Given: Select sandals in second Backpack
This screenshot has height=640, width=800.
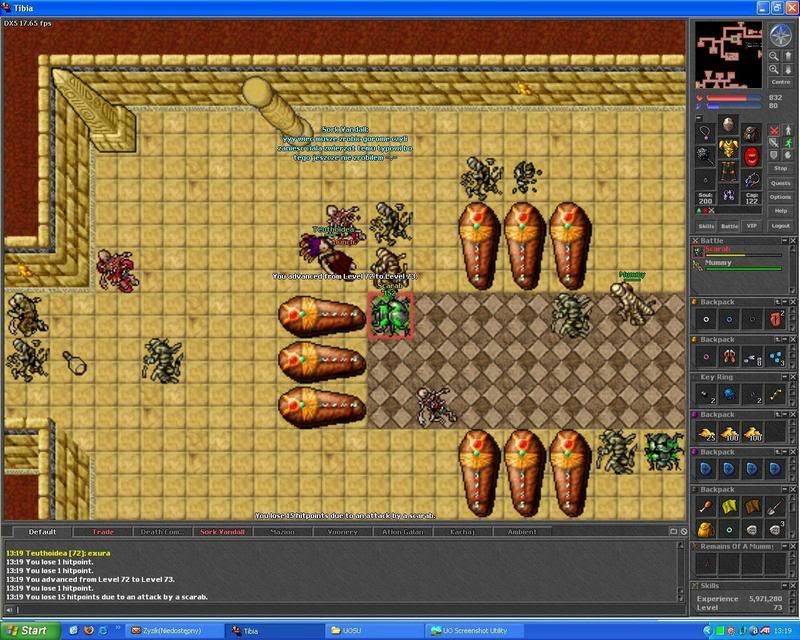Looking at the screenshot, I should [x=729, y=357].
